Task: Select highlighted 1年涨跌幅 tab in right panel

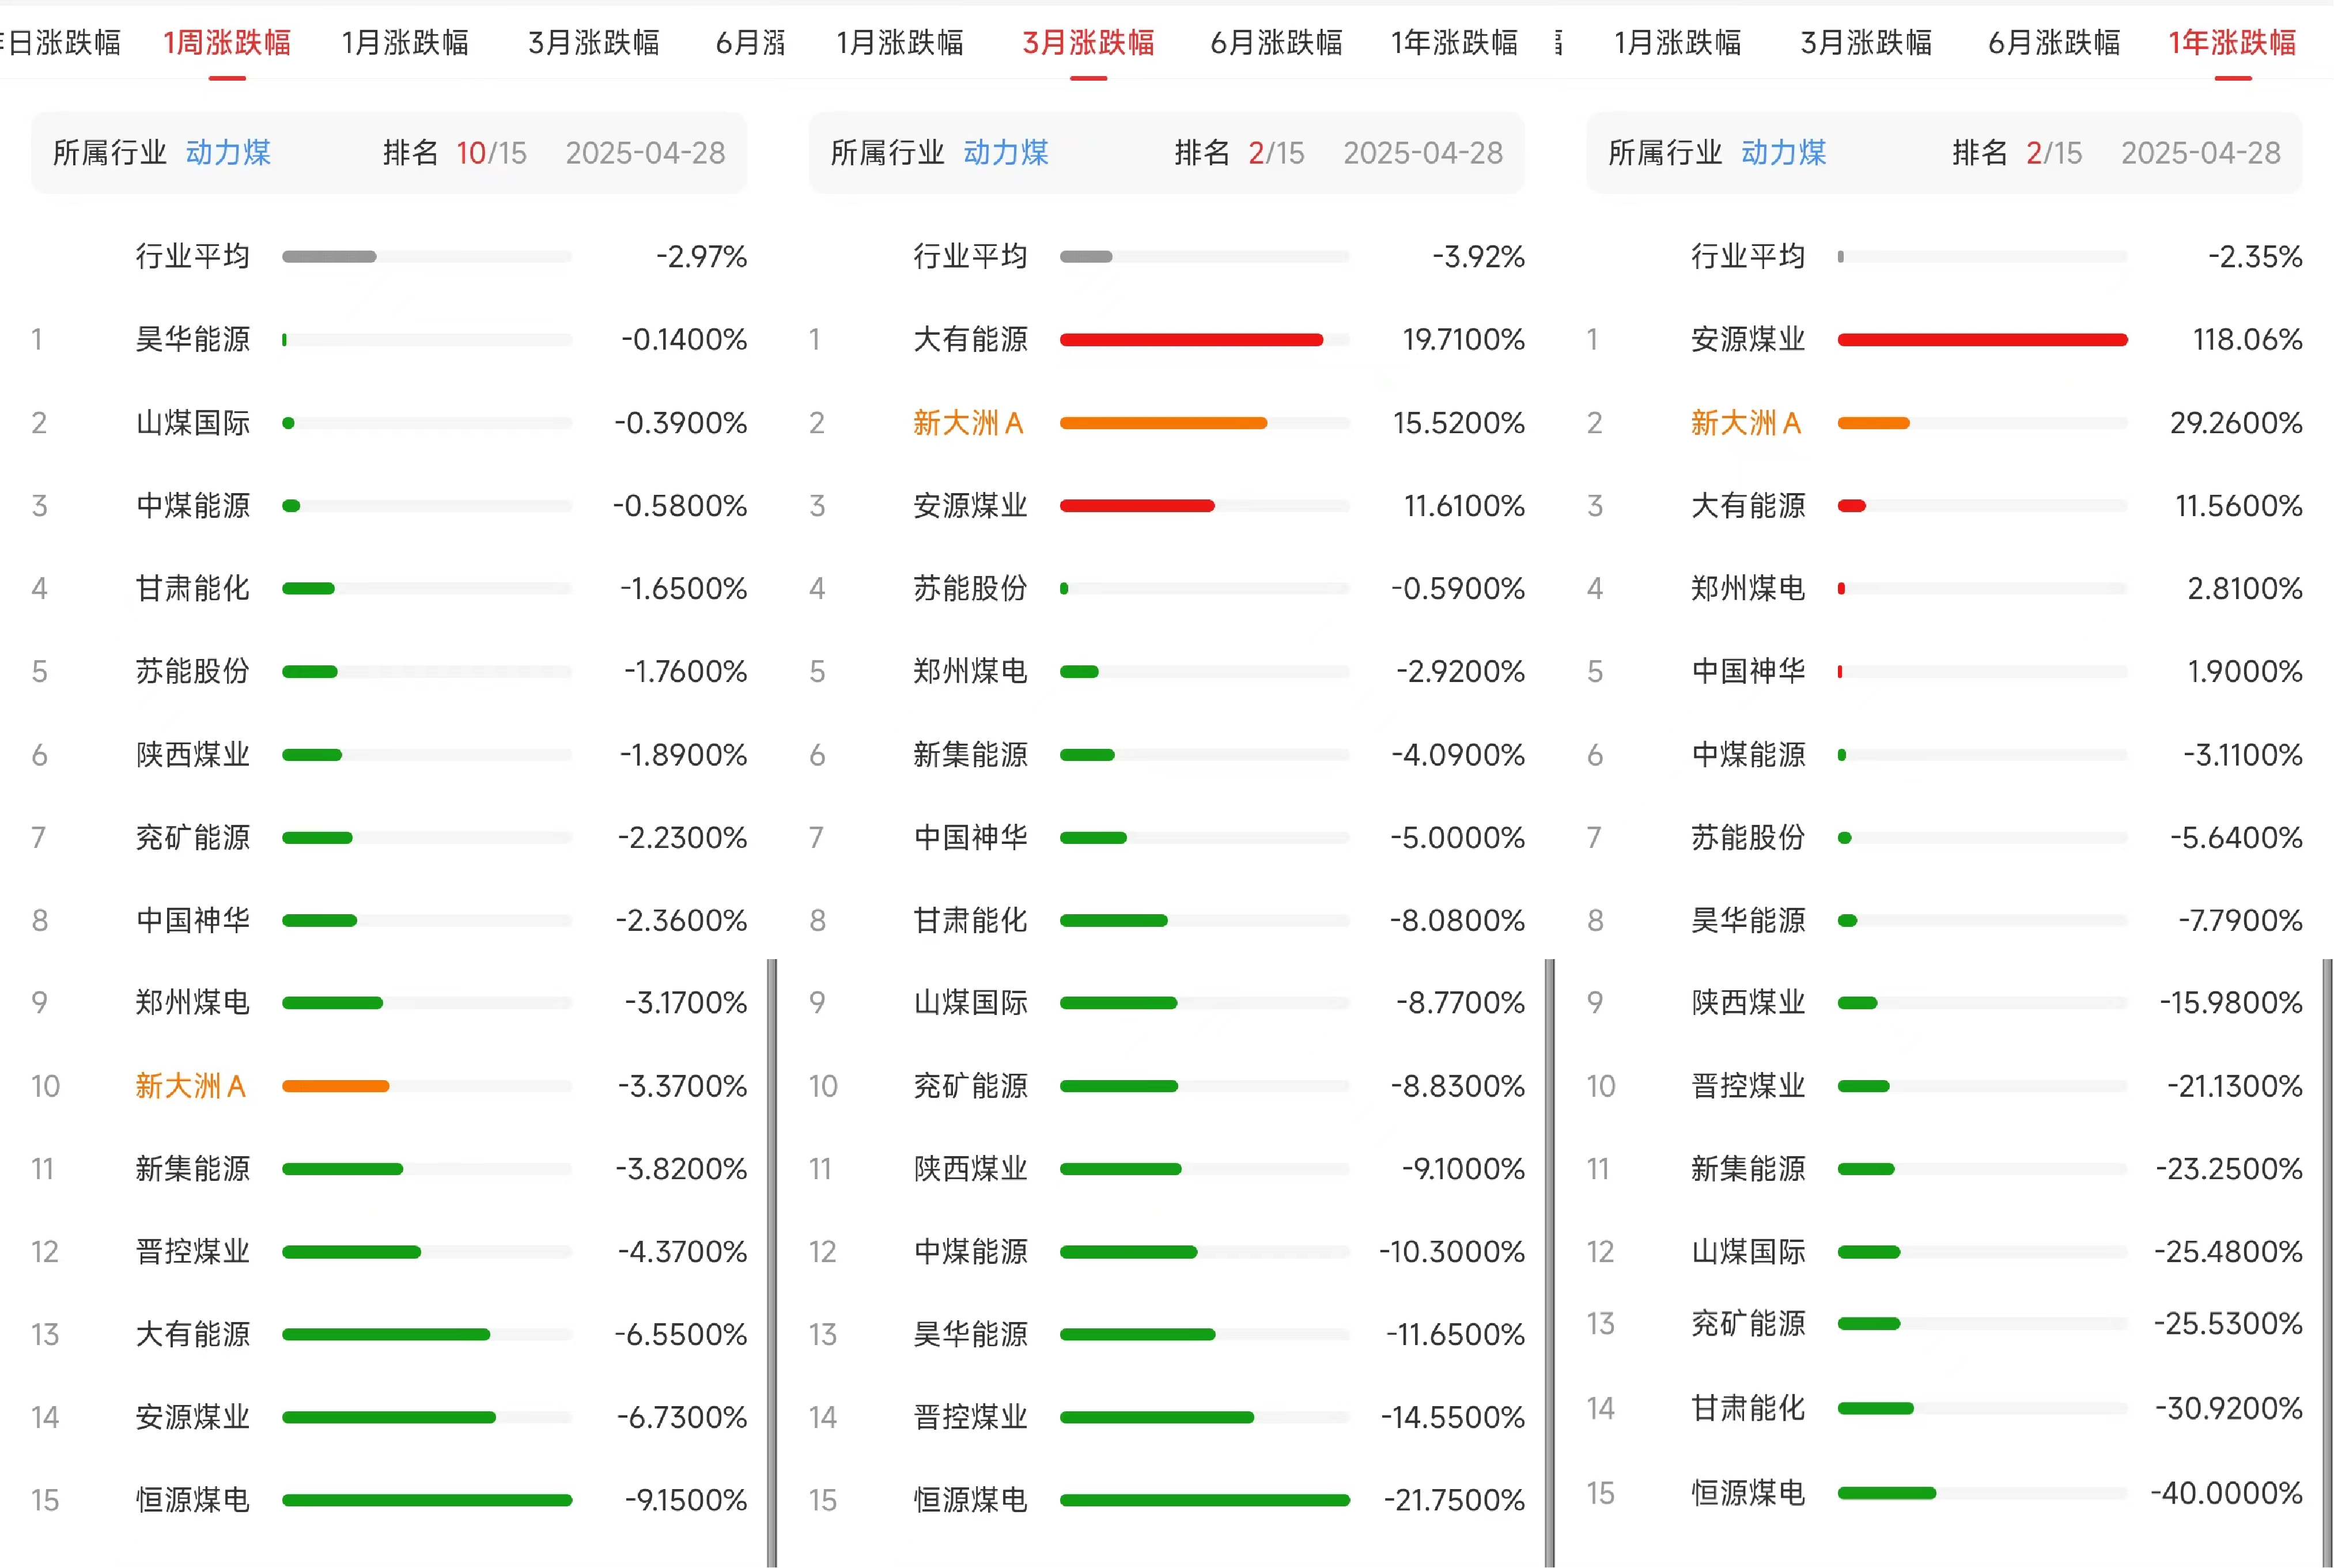Action: pyautogui.click(x=2232, y=43)
